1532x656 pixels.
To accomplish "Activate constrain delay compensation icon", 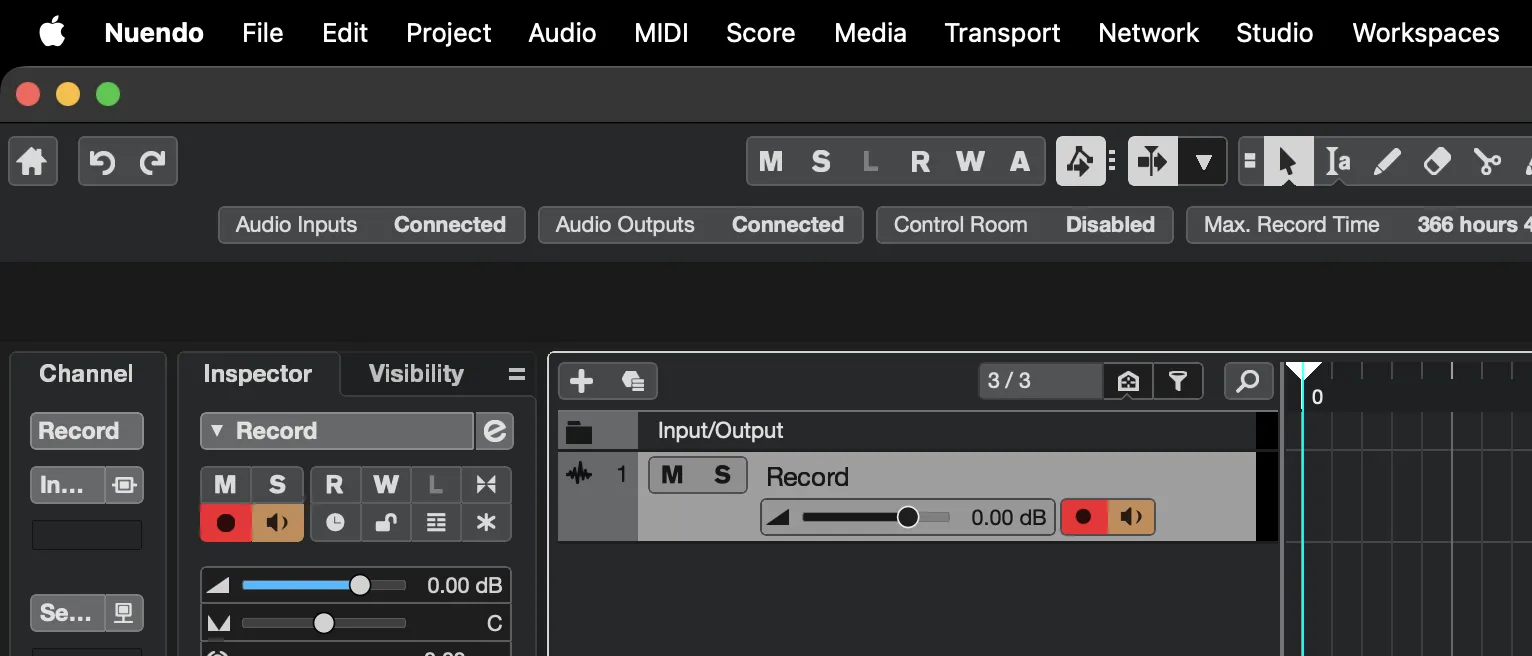I will tap(1080, 161).
